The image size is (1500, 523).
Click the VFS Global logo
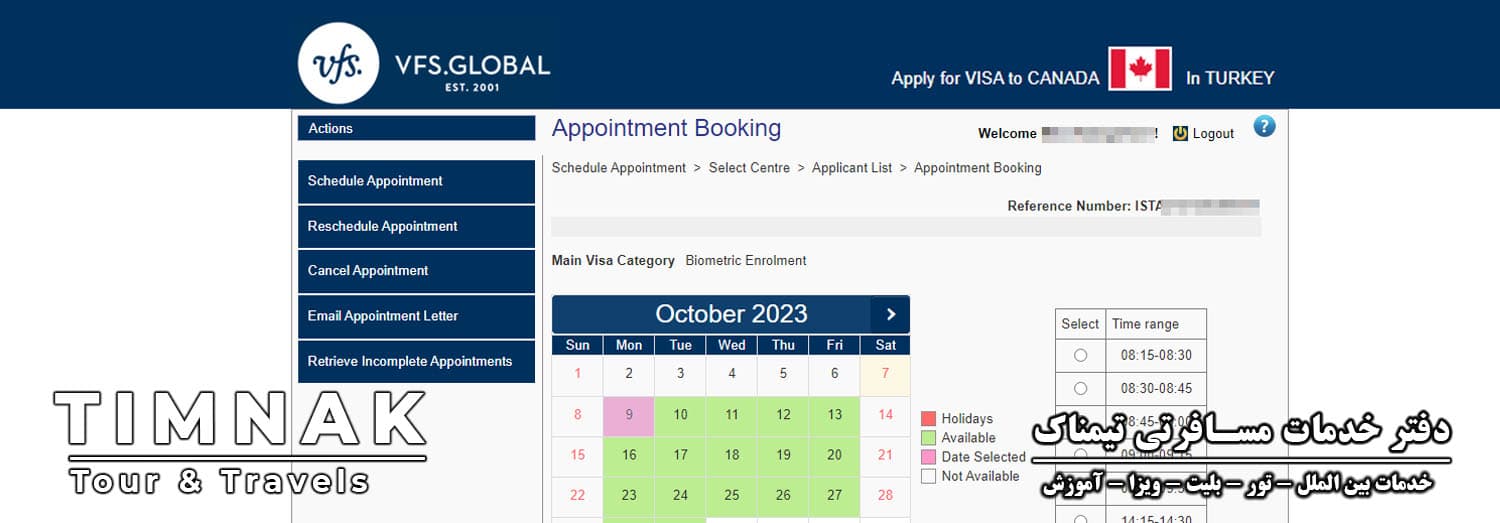[x=338, y=63]
